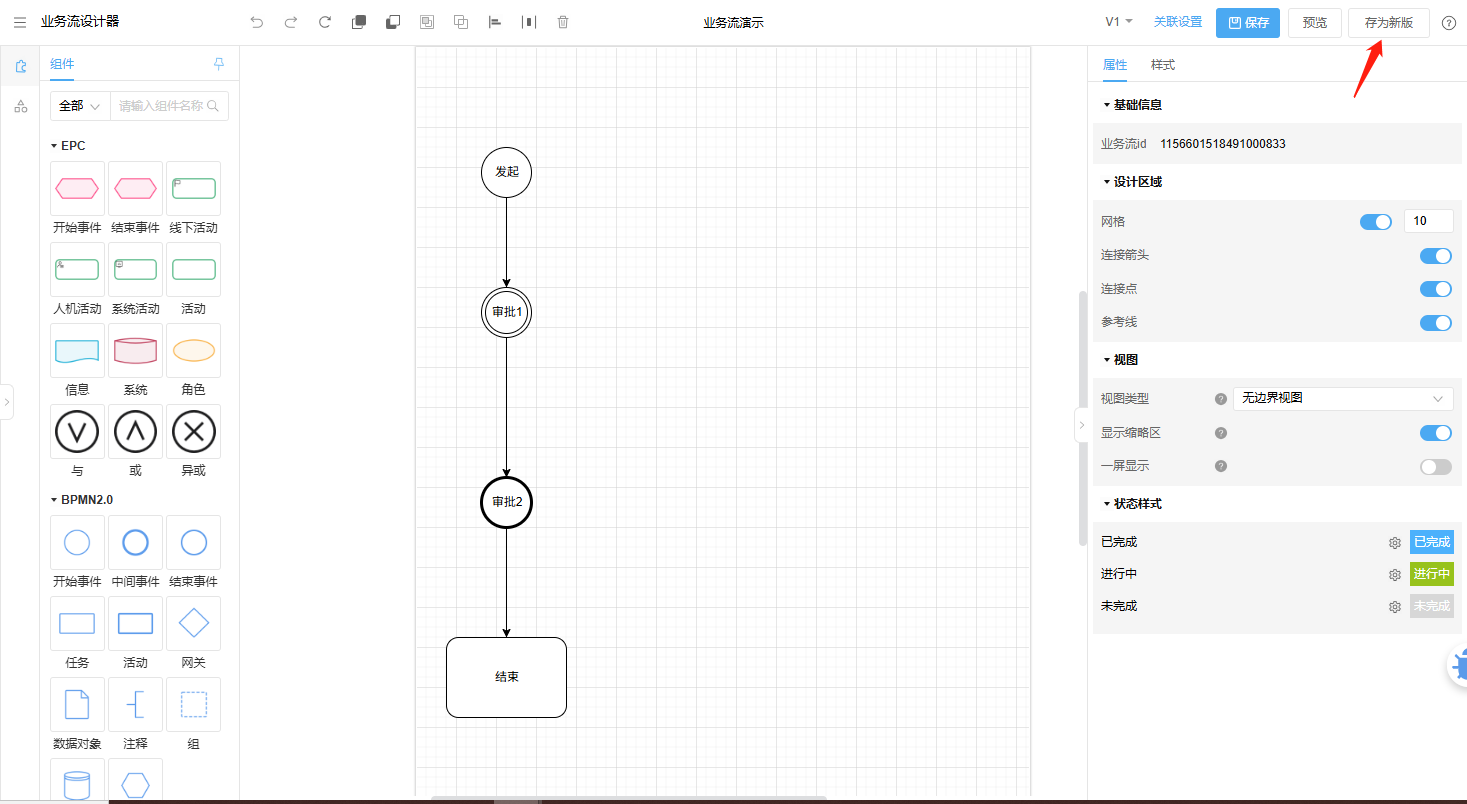Select the 审批1 node on canvas
This screenshot has width=1467, height=804.
[507, 312]
